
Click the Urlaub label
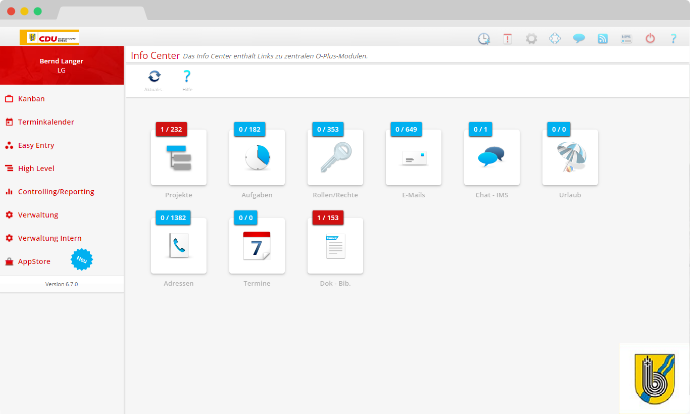coord(570,195)
